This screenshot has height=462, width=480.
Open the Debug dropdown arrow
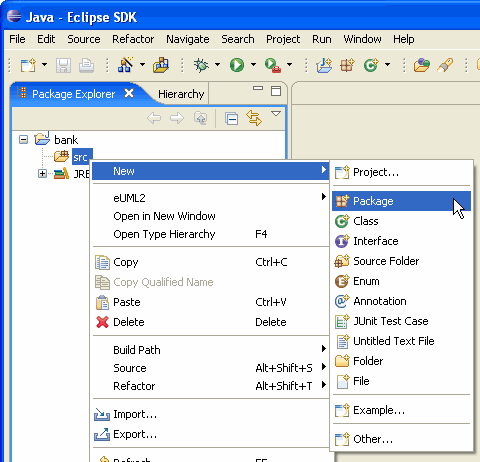point(217,64)
